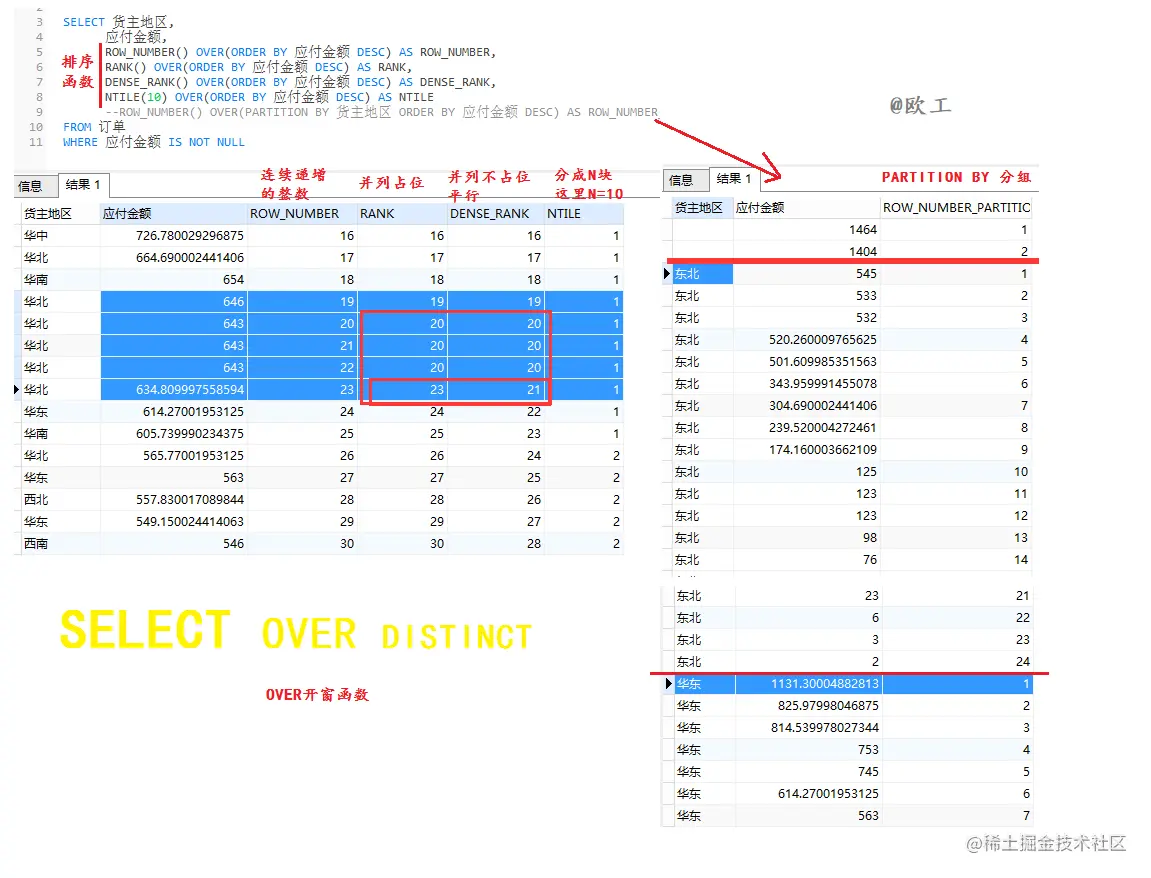Screen dimensions: 1151x878
Task: Click the ROW_NUMBER column header
Action: [302, 214]
